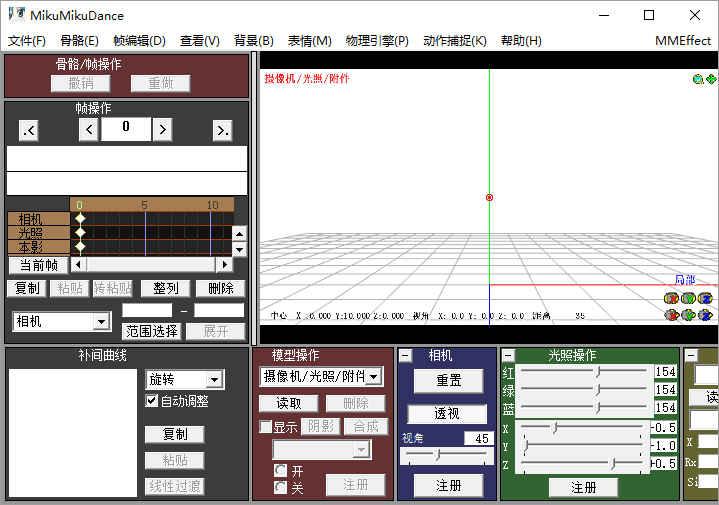Toggle the 自动调整 checkbox
Image resolution: width=719 pixels, height=505 pixels.
(152, 400)
